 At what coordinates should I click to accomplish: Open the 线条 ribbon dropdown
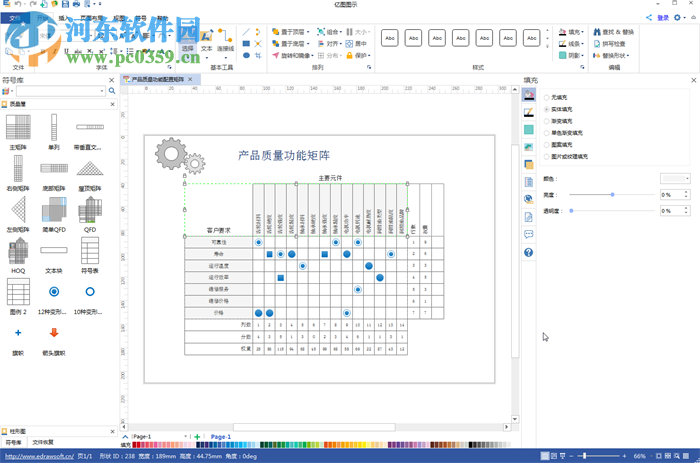point(571,44)
